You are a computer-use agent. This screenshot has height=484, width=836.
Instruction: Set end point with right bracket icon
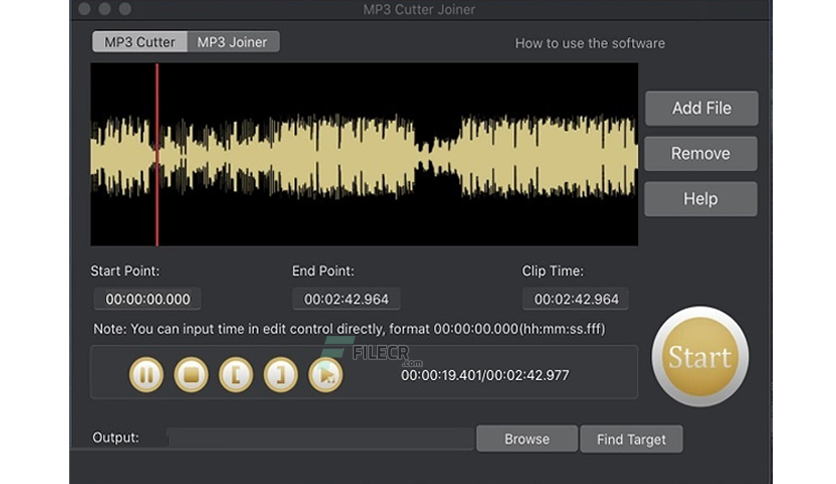pyautogui.click(x=280, y=375)
